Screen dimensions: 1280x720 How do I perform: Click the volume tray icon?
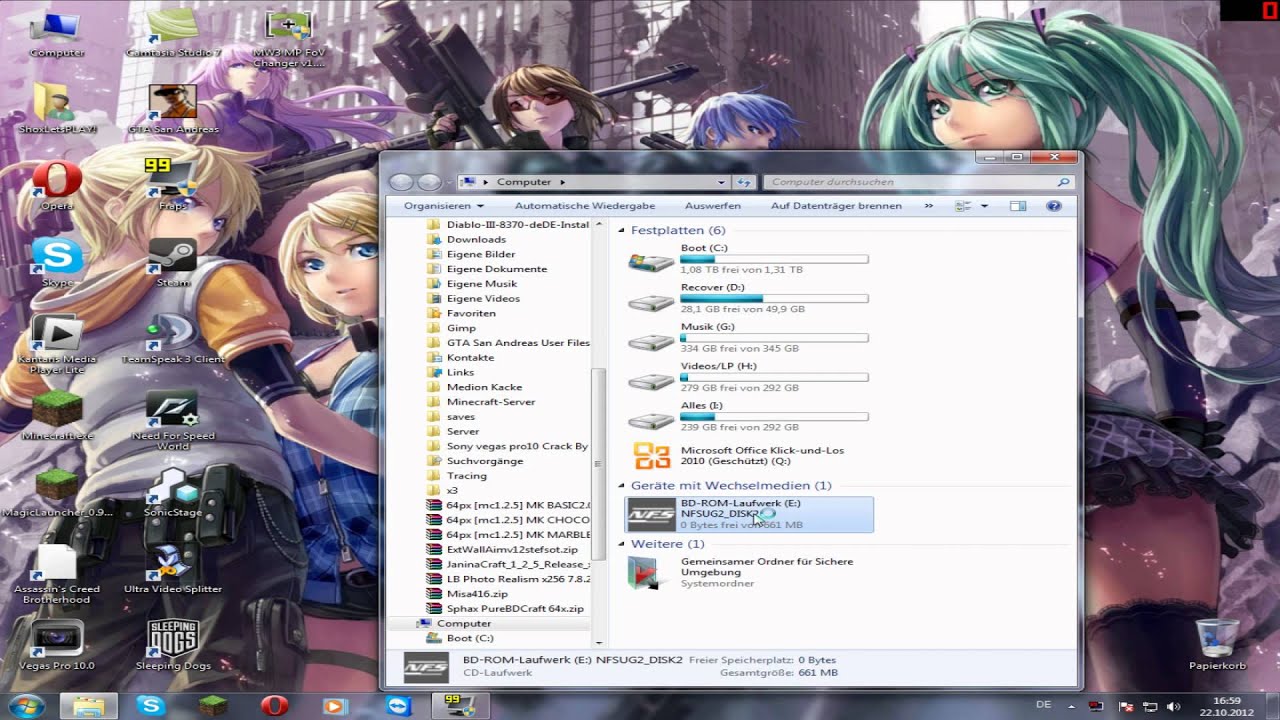point(1172,707)
